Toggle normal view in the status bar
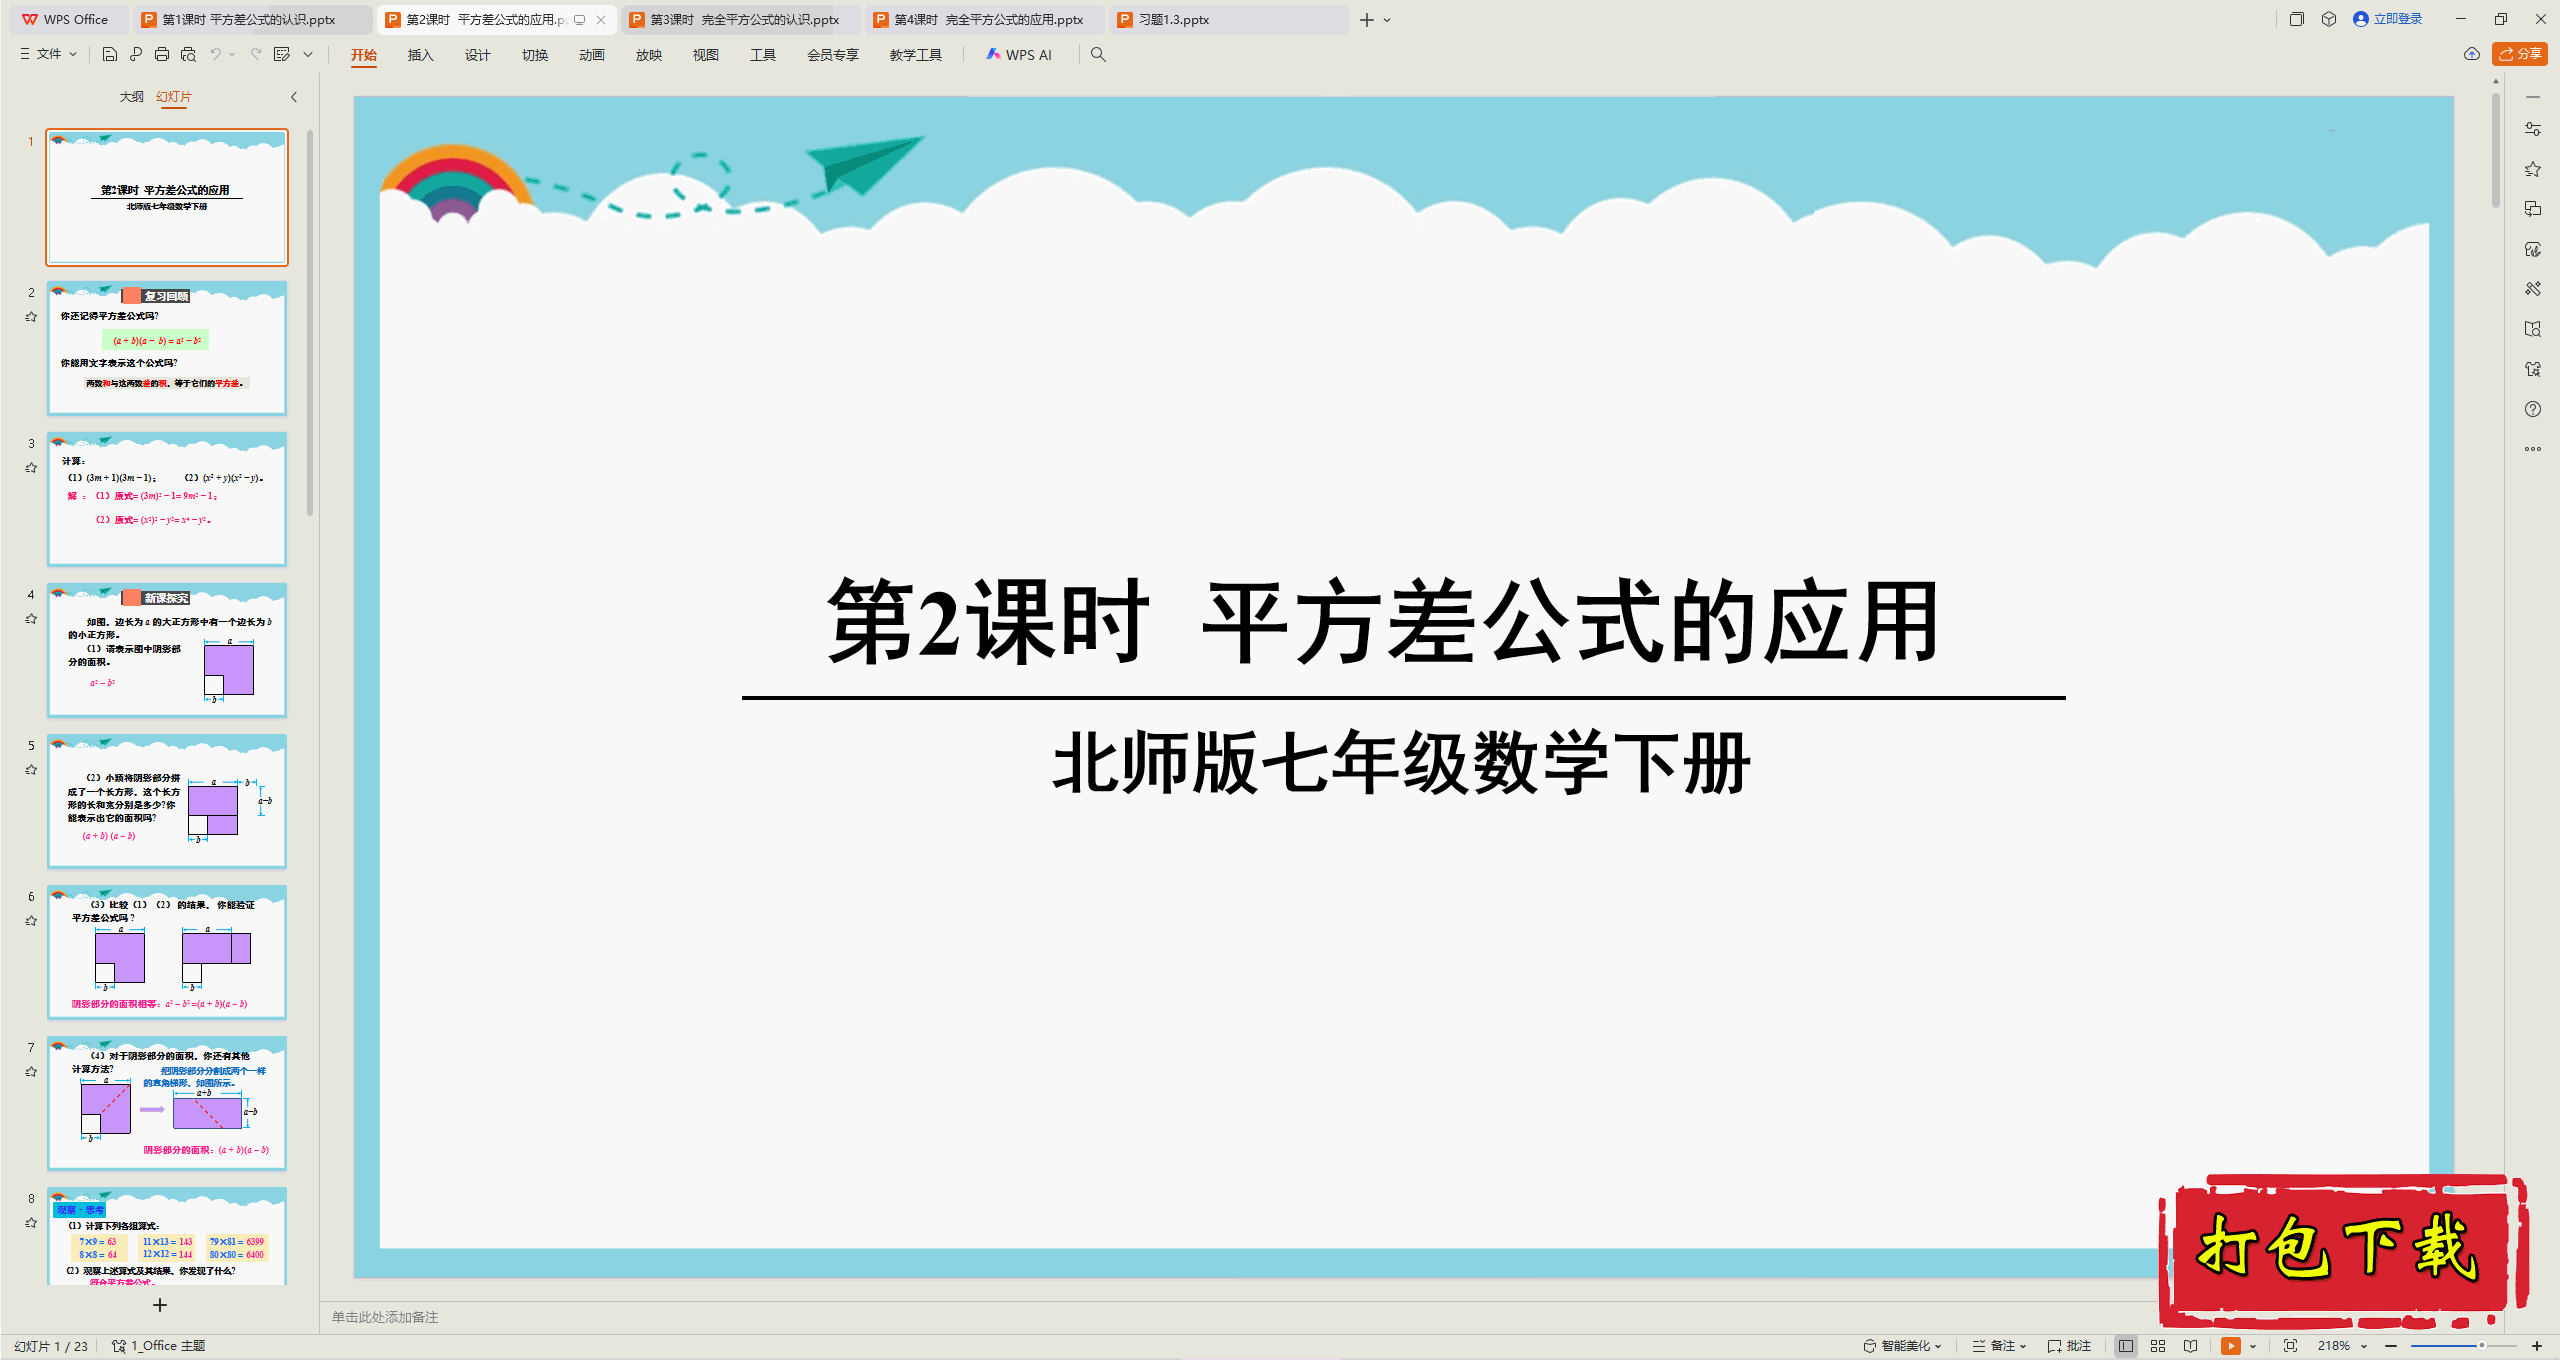The width and height of the screenshot is (2560, 1360). coord(2126,1346)
